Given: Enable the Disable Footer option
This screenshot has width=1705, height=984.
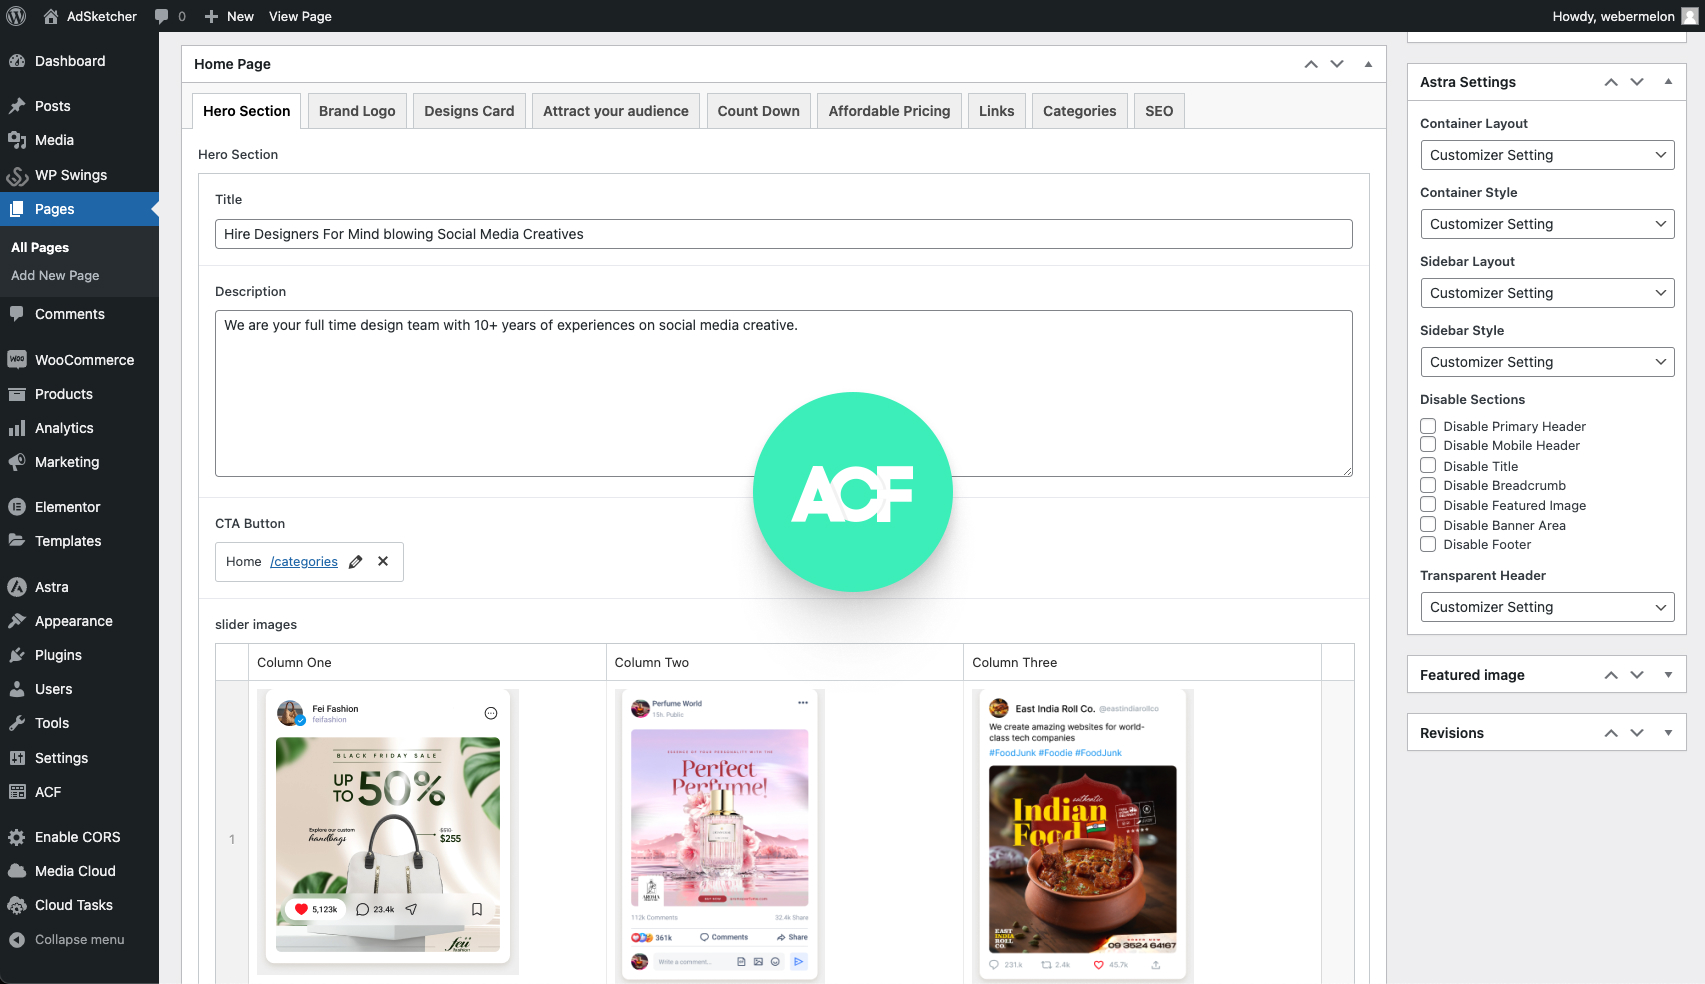Looking at the screenshot, I should (1428, 544).
